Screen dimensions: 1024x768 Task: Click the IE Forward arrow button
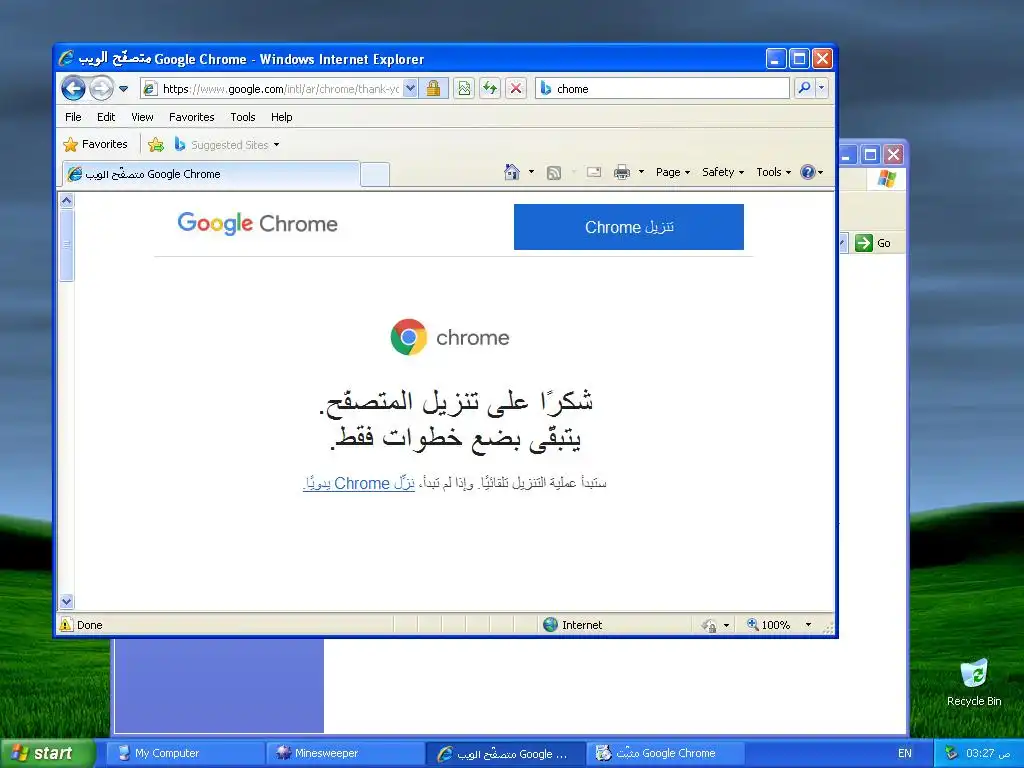point(101,88)
